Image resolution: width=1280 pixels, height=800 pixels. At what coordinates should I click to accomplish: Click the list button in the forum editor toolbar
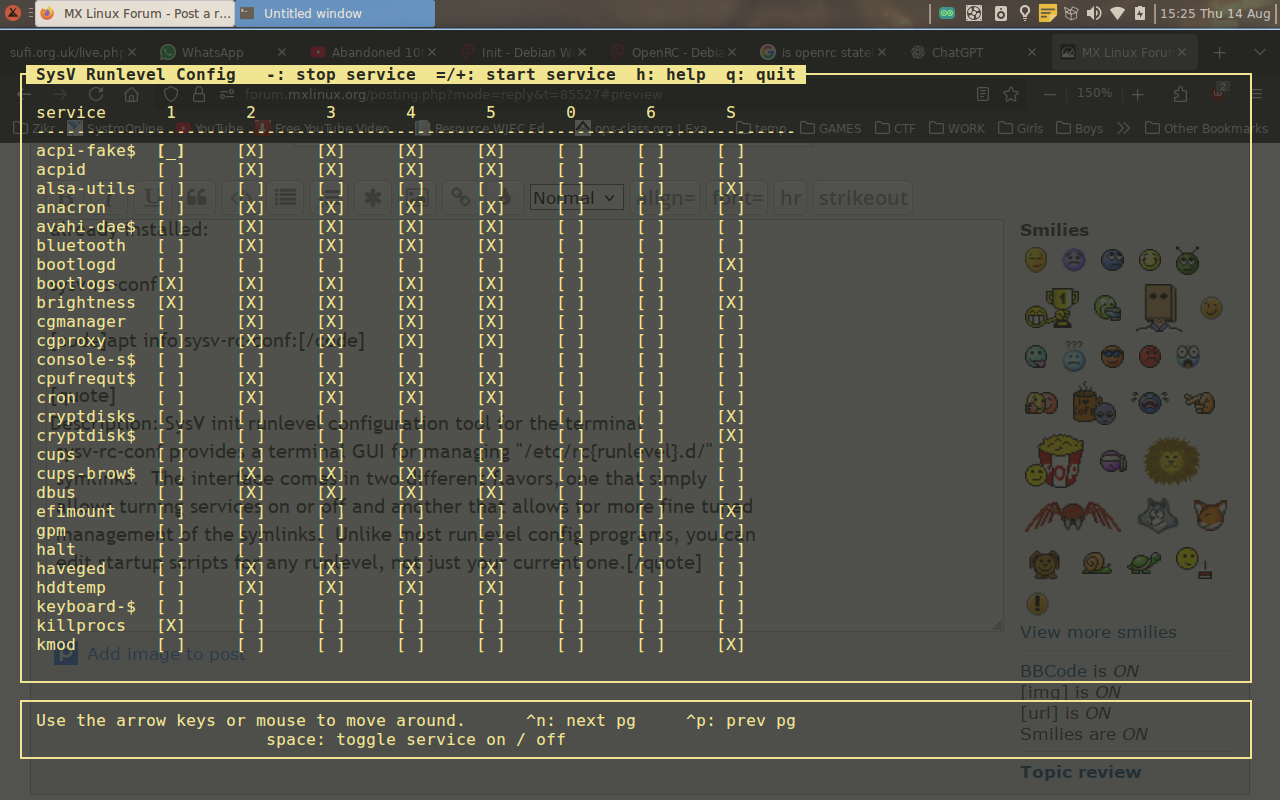click(286, 197)
